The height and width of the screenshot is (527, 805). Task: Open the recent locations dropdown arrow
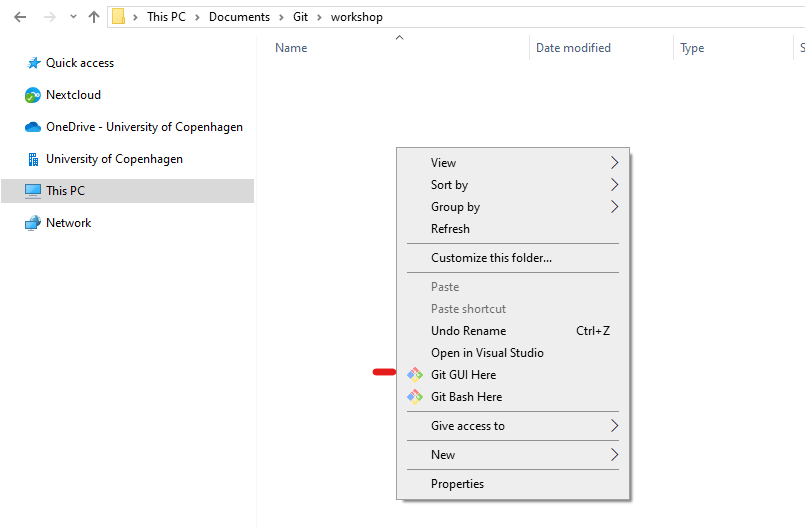click(73, 17)
